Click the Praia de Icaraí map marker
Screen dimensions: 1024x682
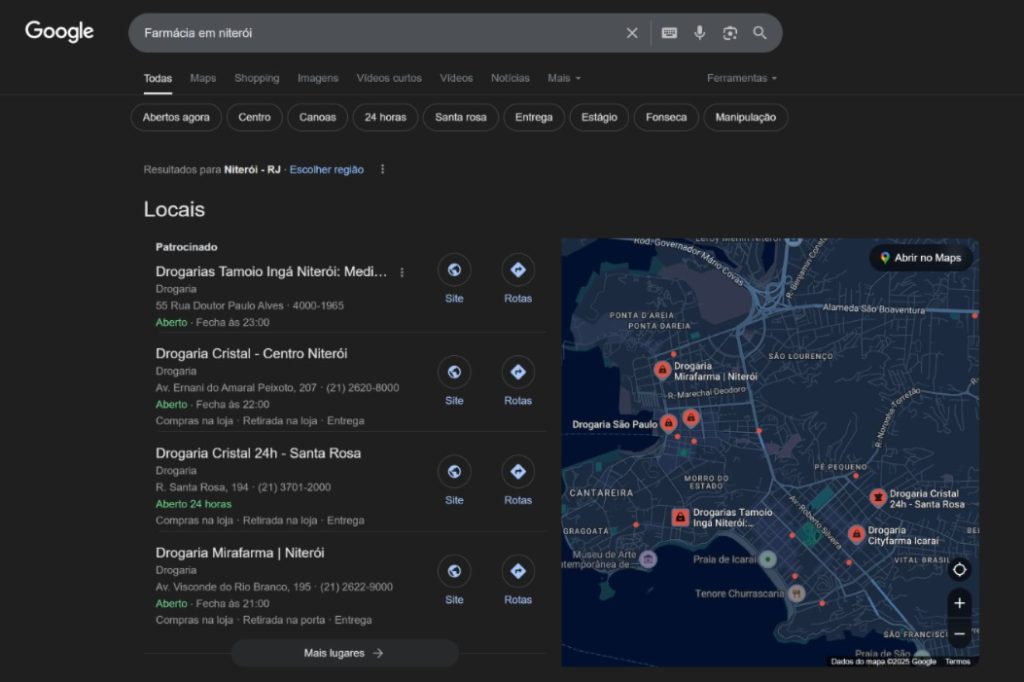pyautogui.click(x=768, y=559)
